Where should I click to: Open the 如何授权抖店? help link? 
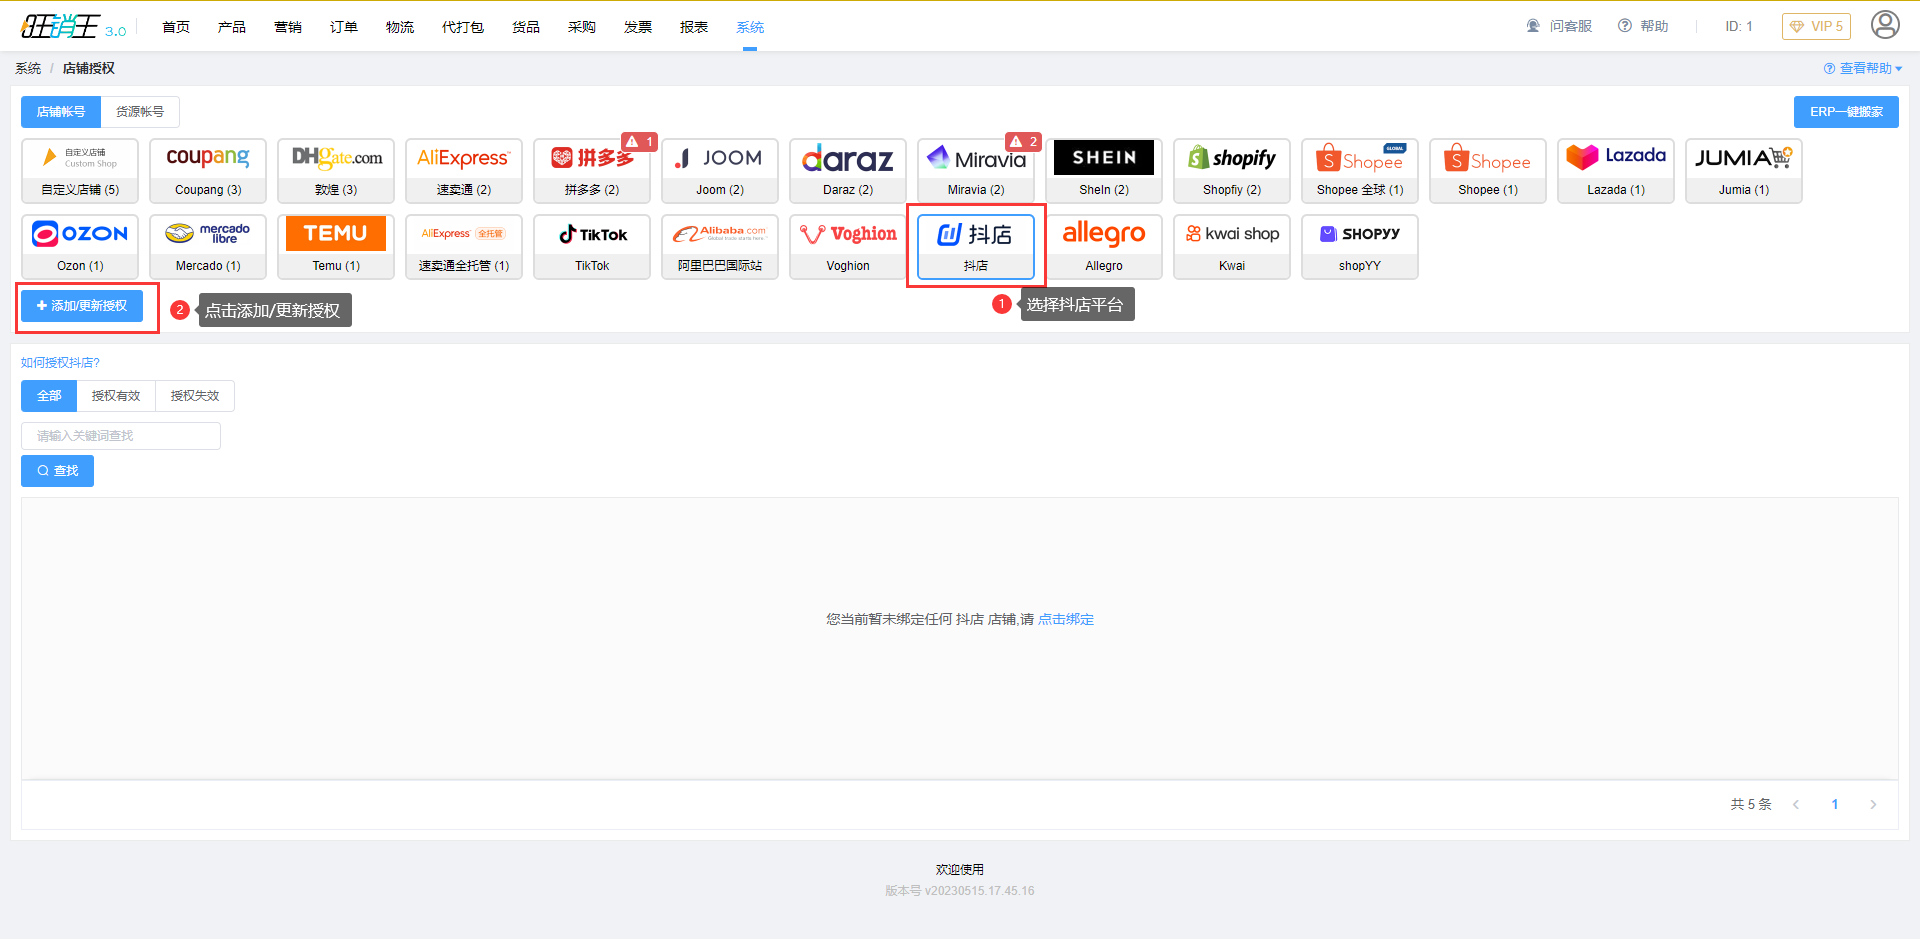coord(60,363)
